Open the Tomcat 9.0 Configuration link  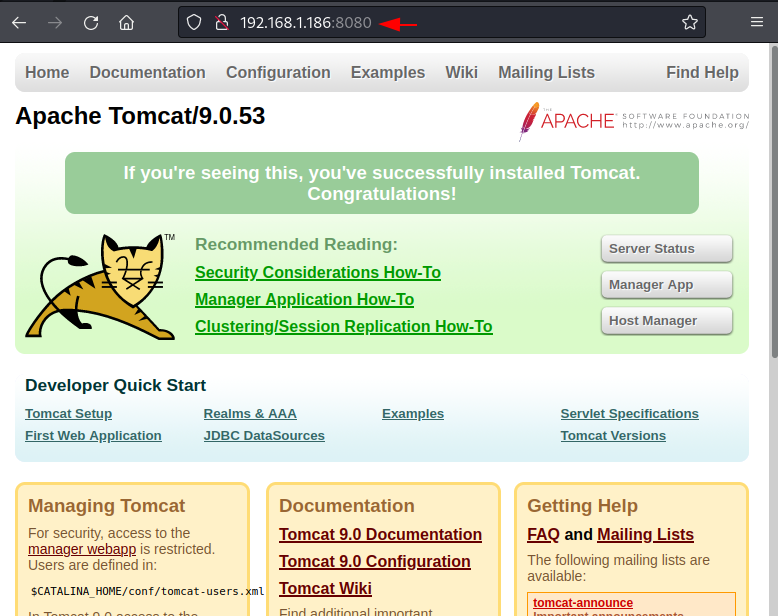(375, 561)
